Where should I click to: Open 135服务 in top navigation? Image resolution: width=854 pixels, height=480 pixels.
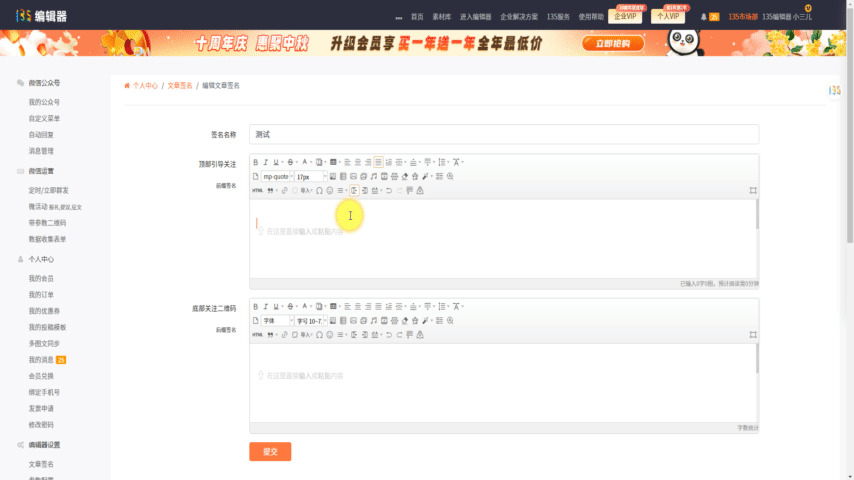(558, 17)
